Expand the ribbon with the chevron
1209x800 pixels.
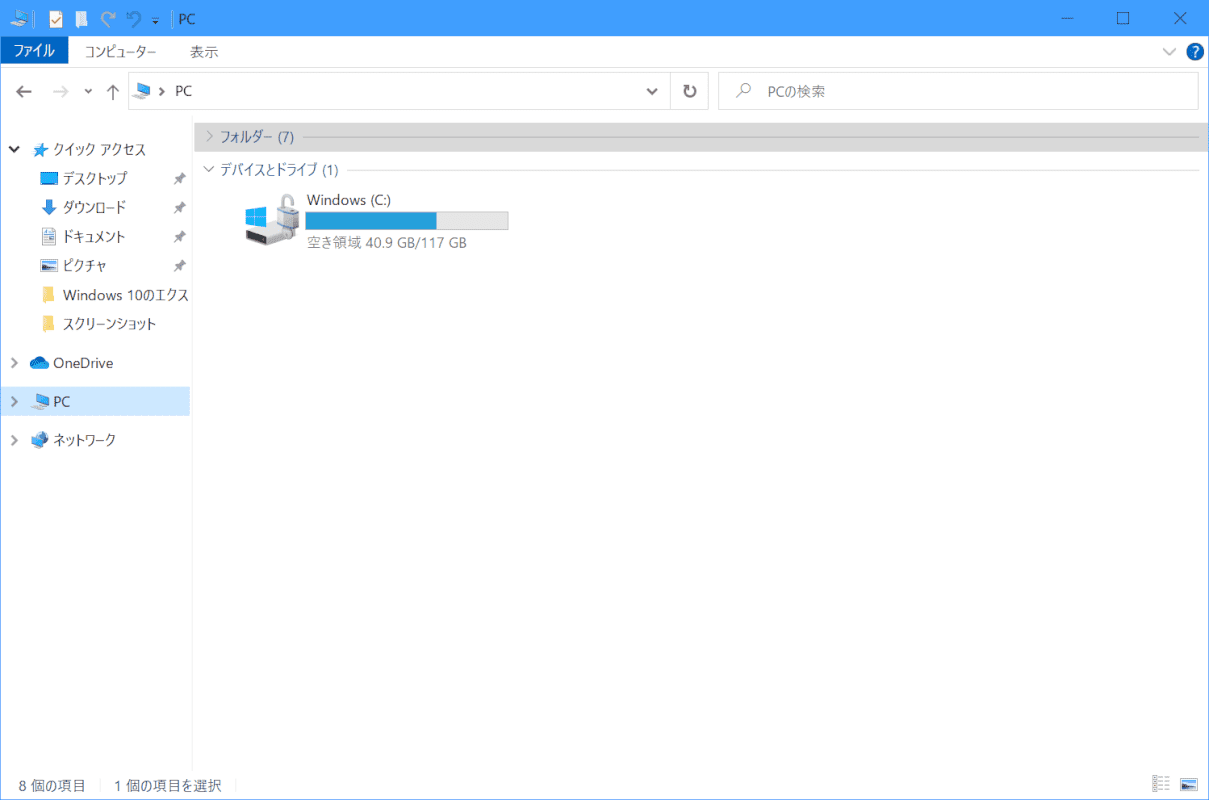(x=1170, y=52)
